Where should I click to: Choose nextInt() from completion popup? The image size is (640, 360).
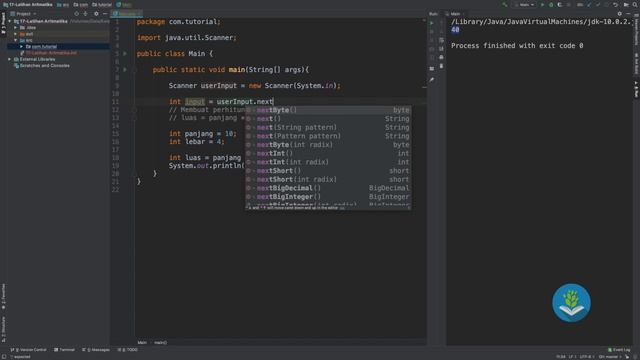pyautogui.click(x=328, y=153)
